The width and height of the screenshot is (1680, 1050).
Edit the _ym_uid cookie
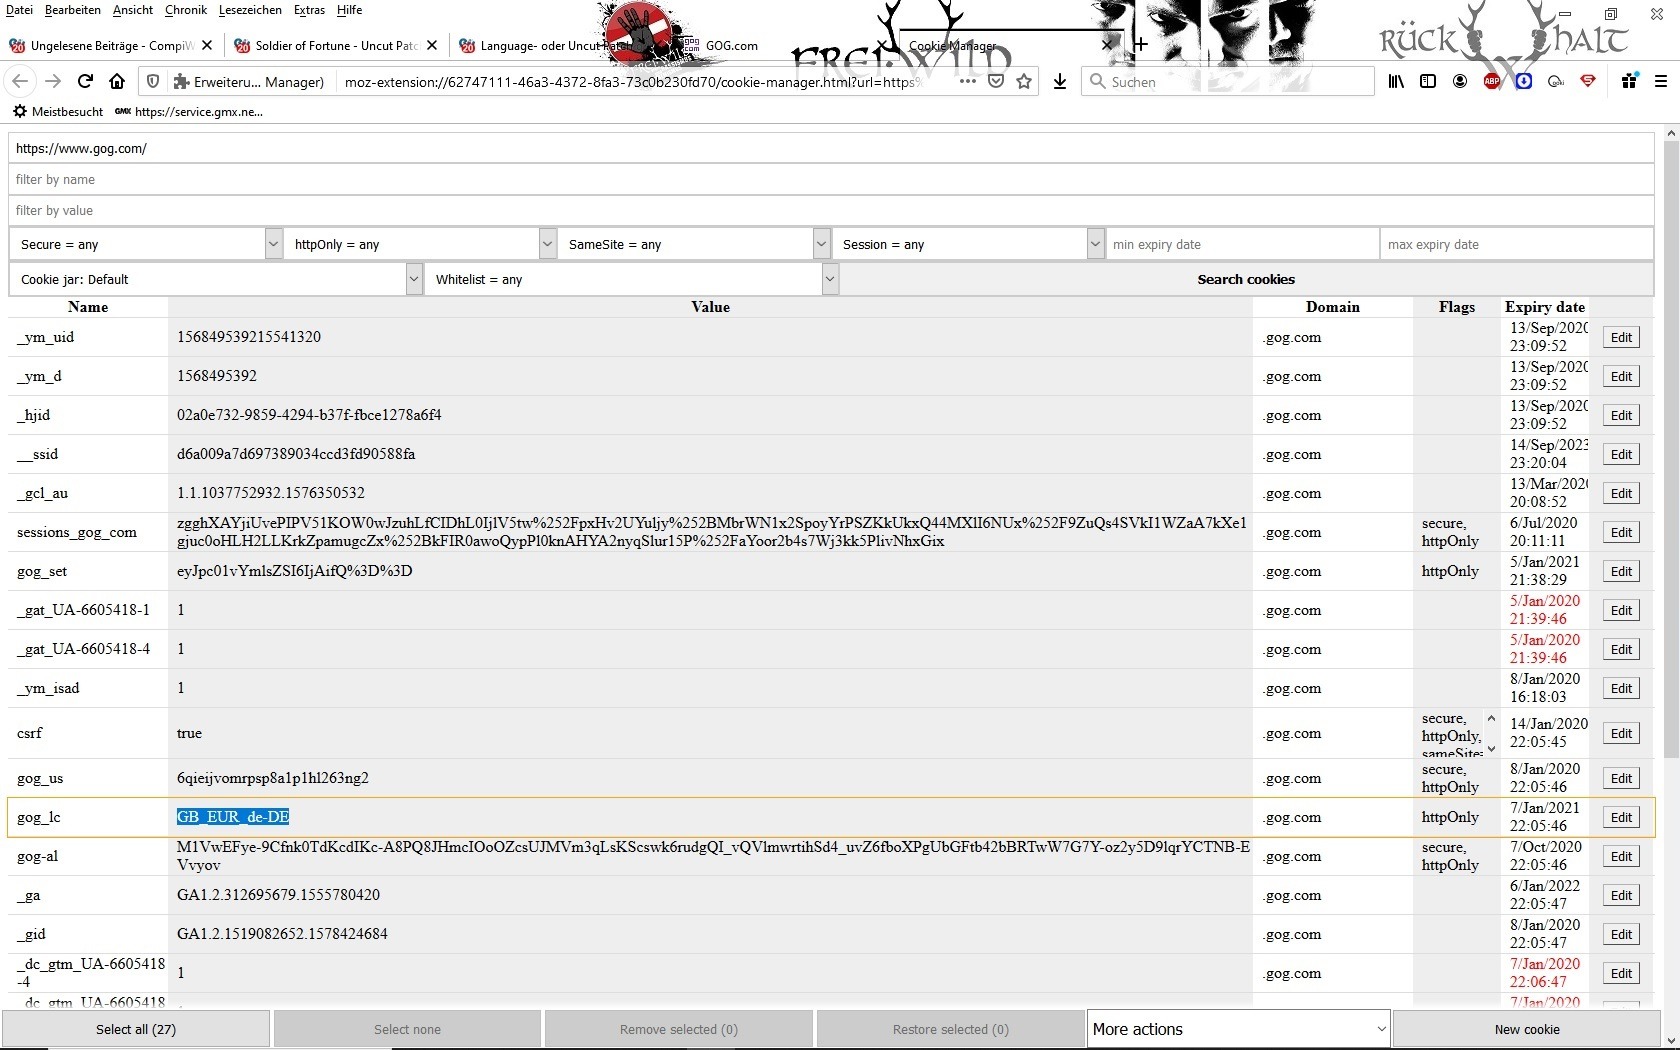click(1621, 337)
